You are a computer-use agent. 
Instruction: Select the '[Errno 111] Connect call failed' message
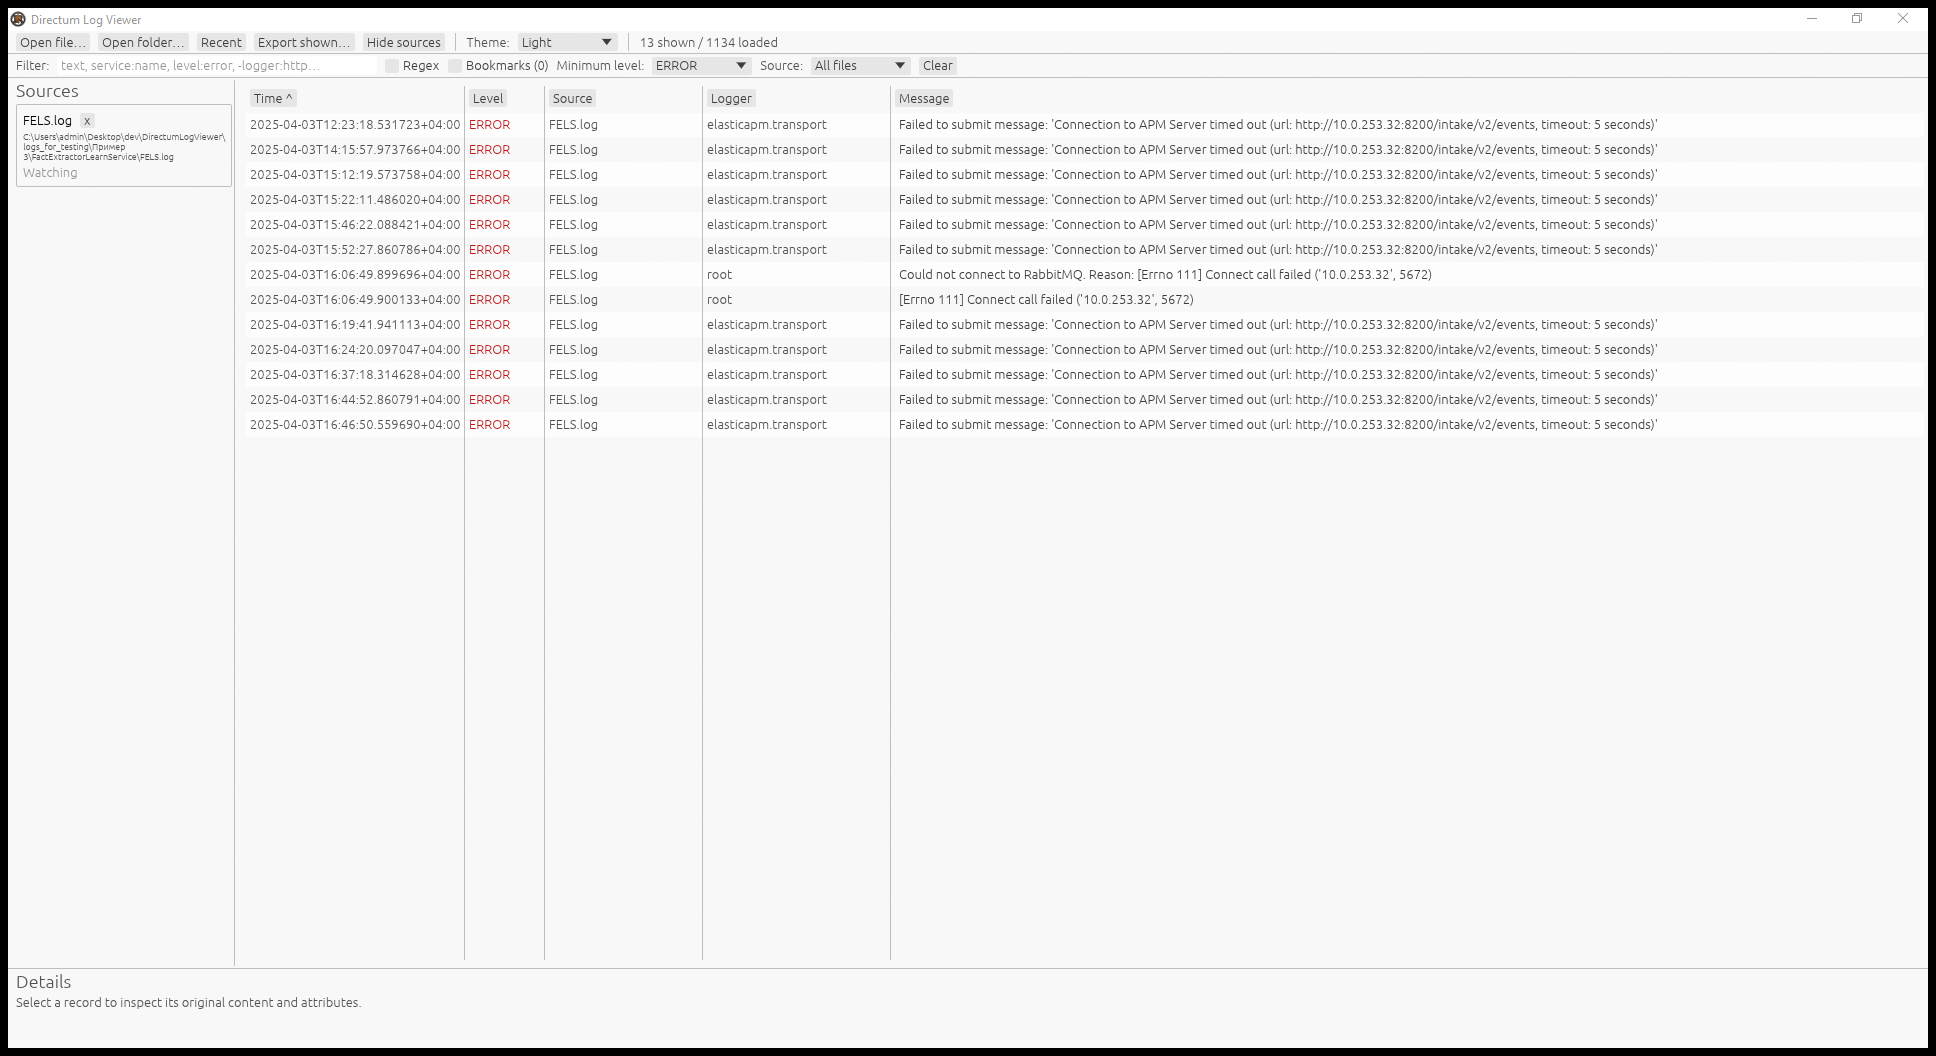tap(1046, 300)
